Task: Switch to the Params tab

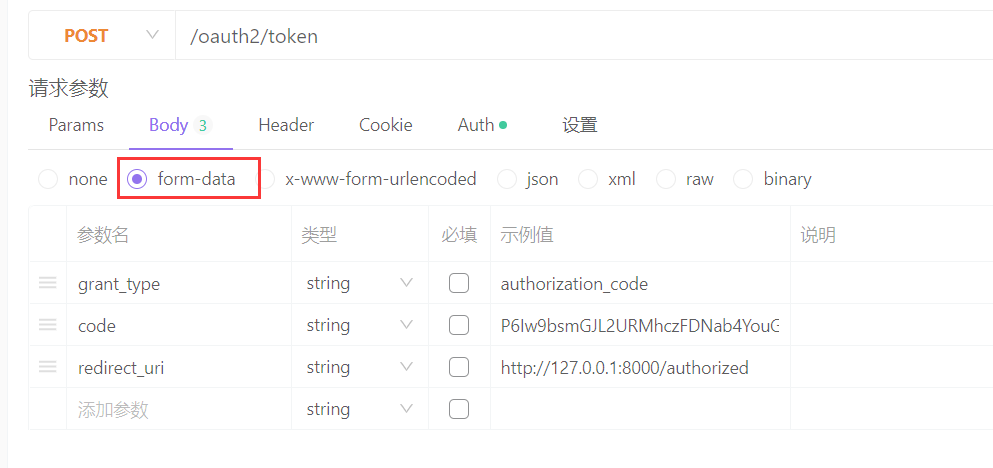Action: (76, 125)
